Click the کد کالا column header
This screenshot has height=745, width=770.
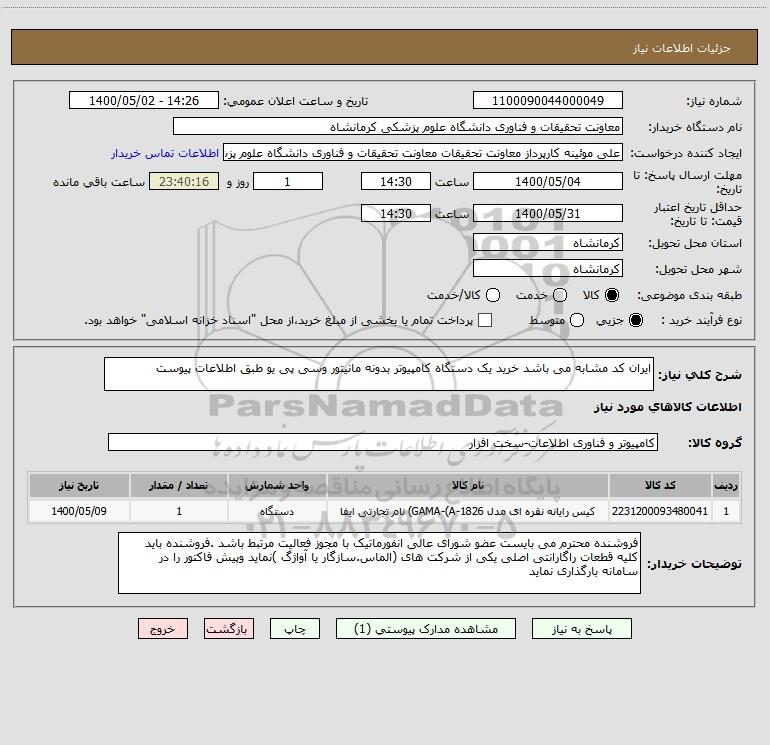(x=660, y=485)
